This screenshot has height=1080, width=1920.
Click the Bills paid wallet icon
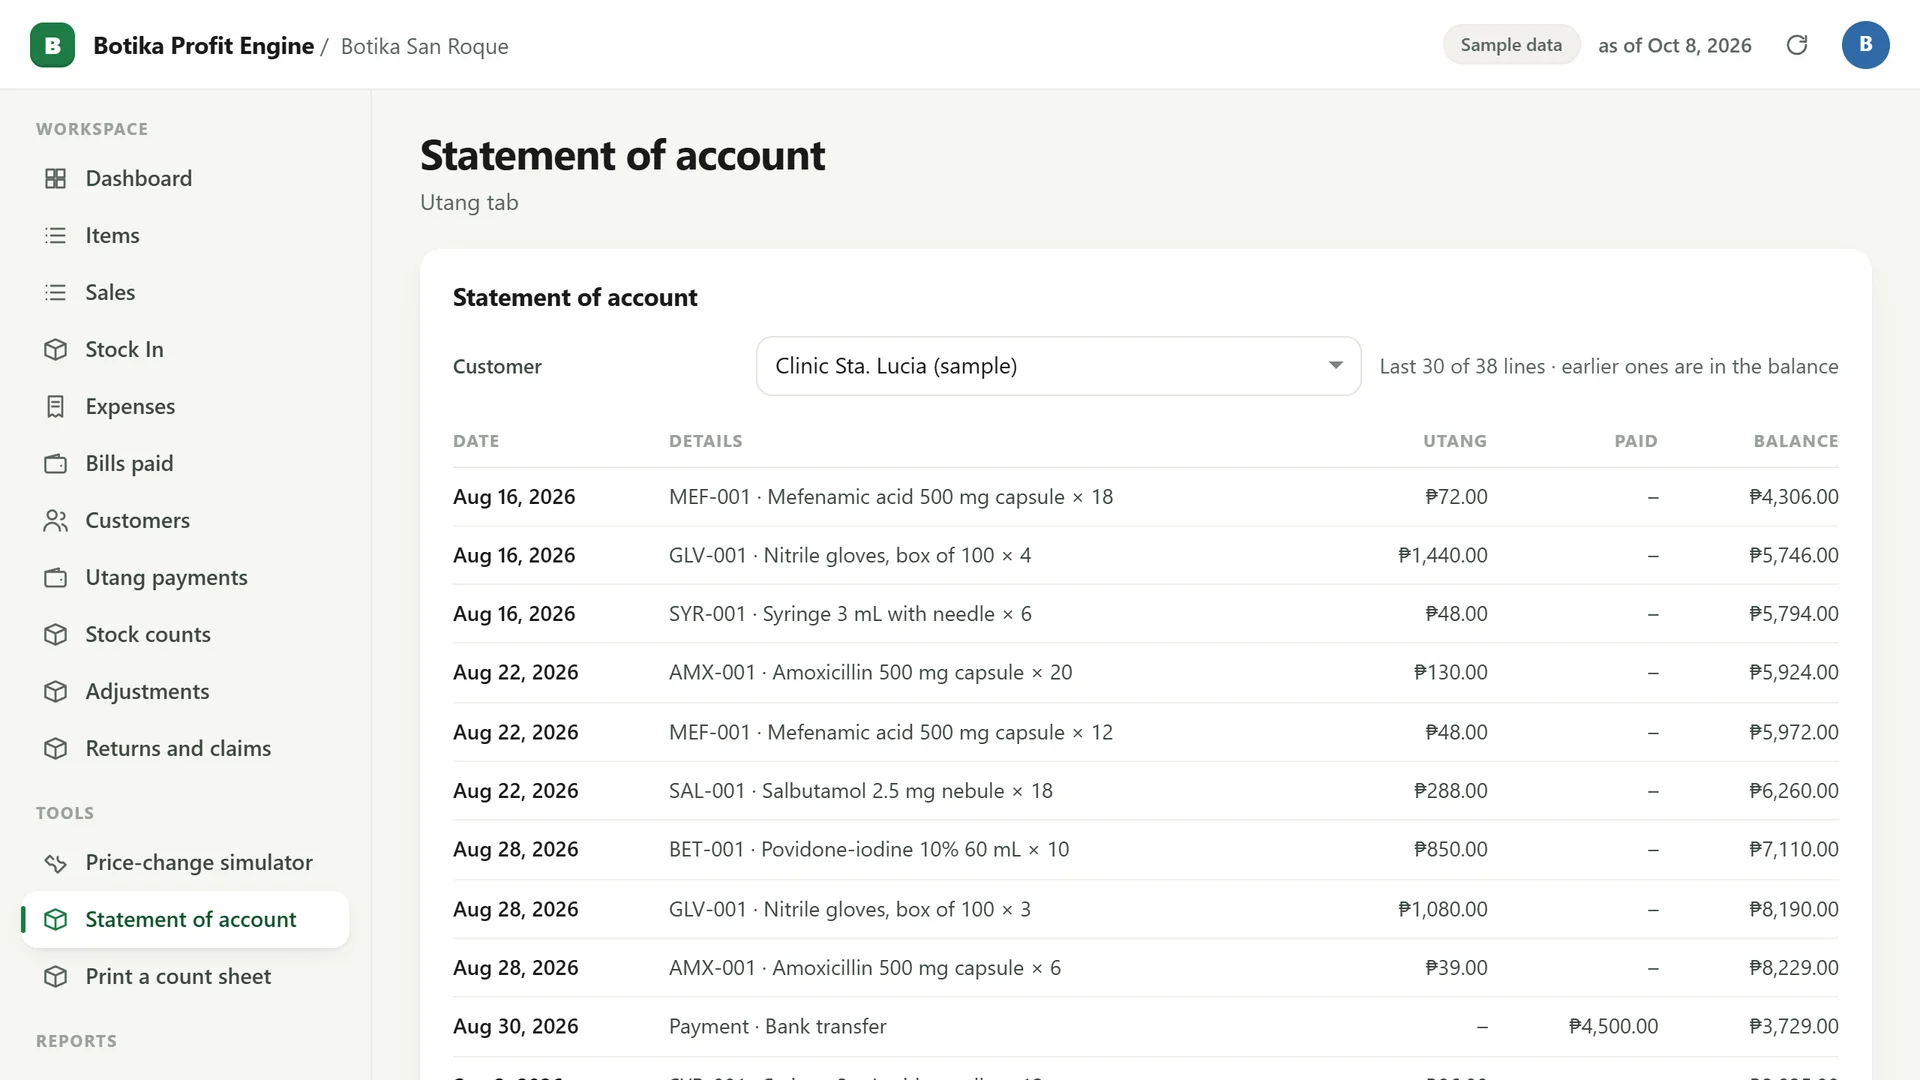point(56,463)
